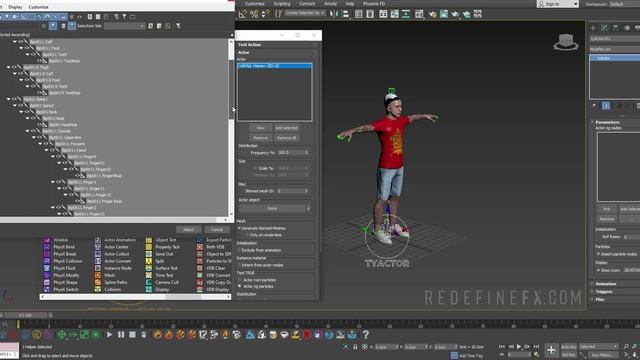Choose the Collision operator icon

point(98,289)
